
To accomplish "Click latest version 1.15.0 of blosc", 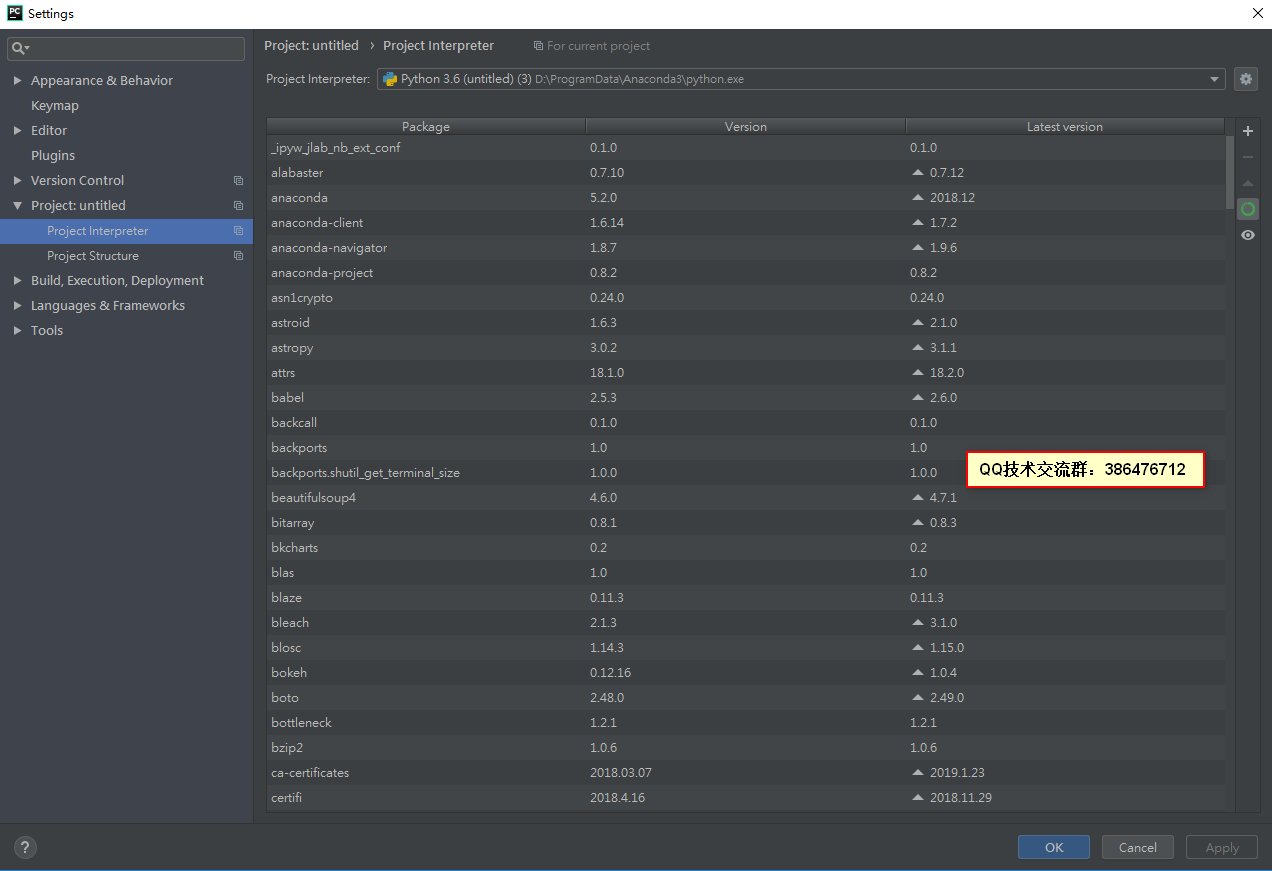I will (946, 647).
